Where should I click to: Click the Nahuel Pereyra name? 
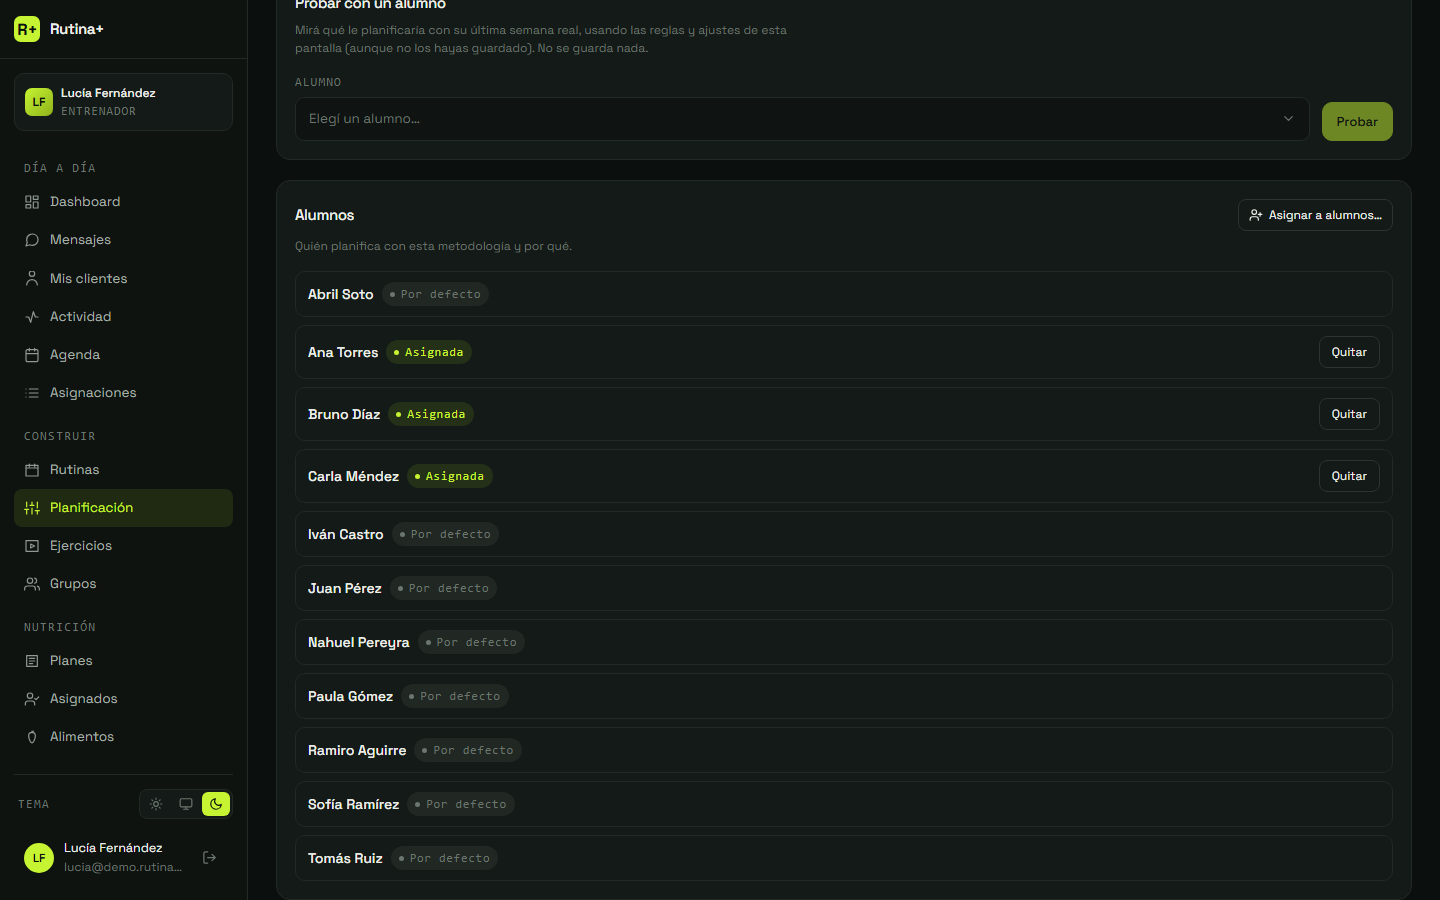359,642
